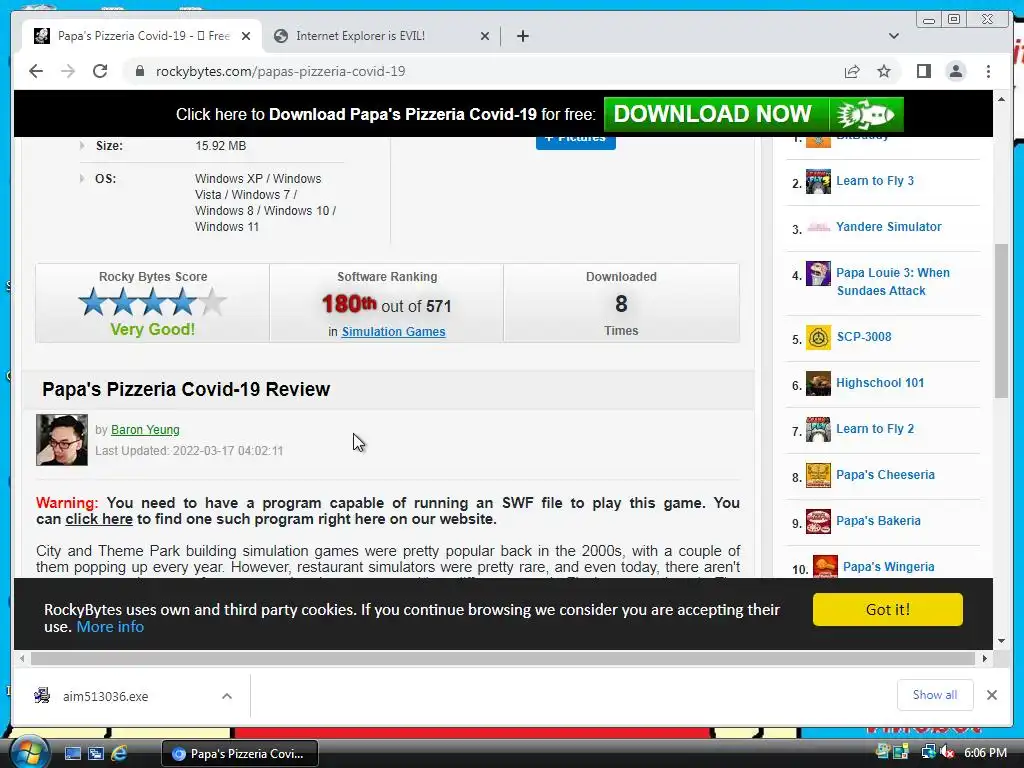This screenshot has width=1024, height=768.
Task: Close the Internet Explorer is EVIL tab
Action: pyautogui.click(x=485, y=36)
